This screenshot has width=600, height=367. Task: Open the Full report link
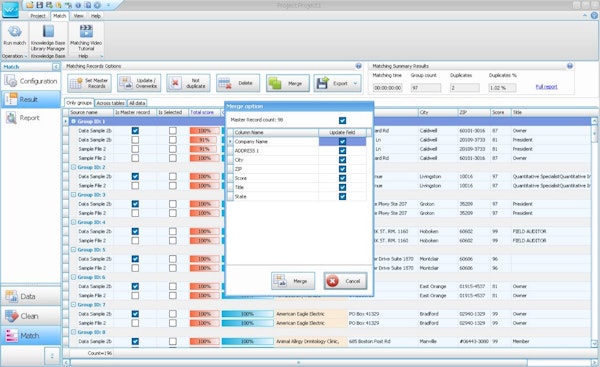click(x=546, y=87)
